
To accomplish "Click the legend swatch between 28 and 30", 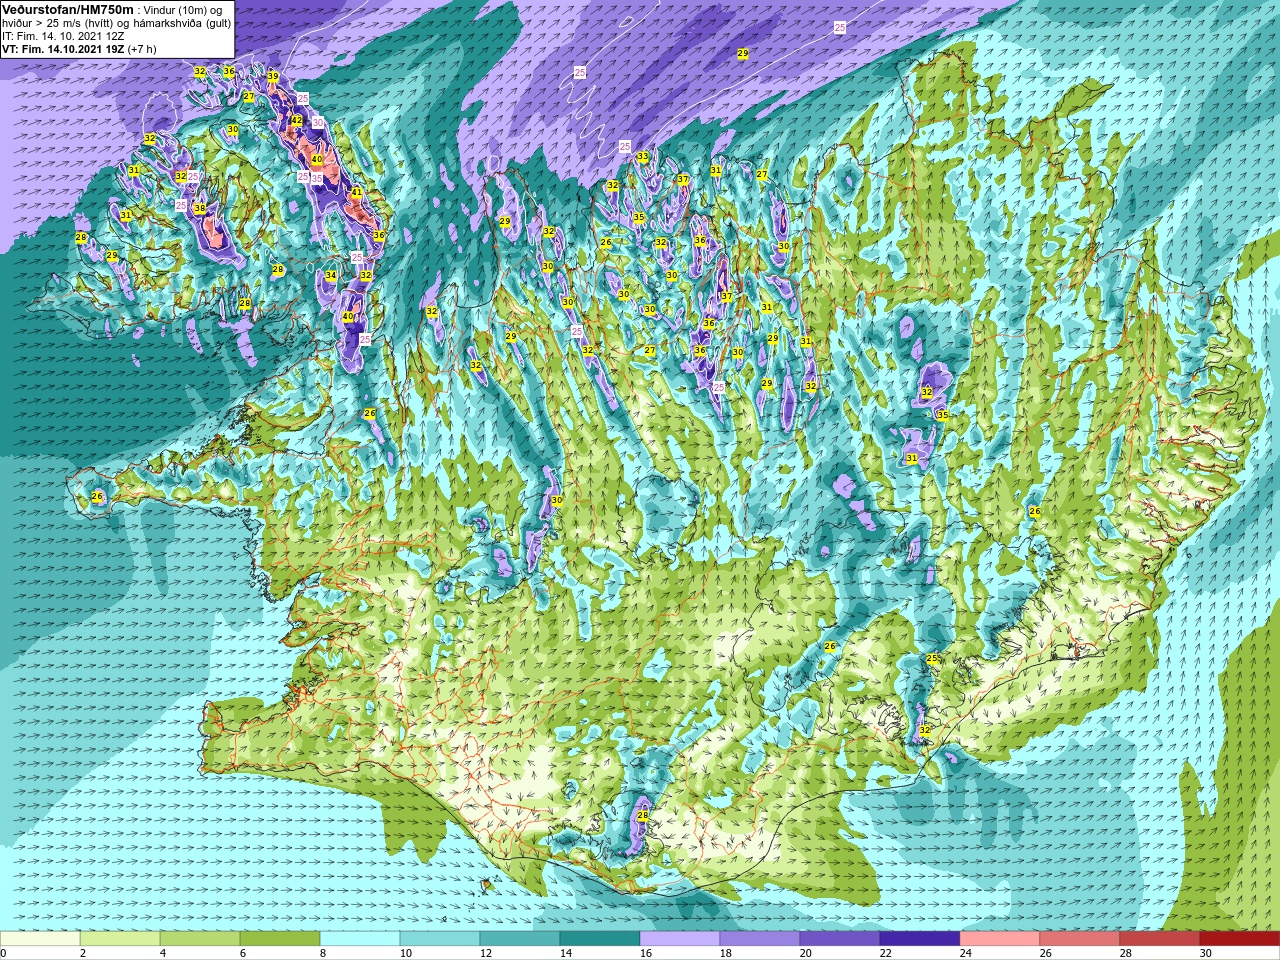I will [x=1160, y=939].
